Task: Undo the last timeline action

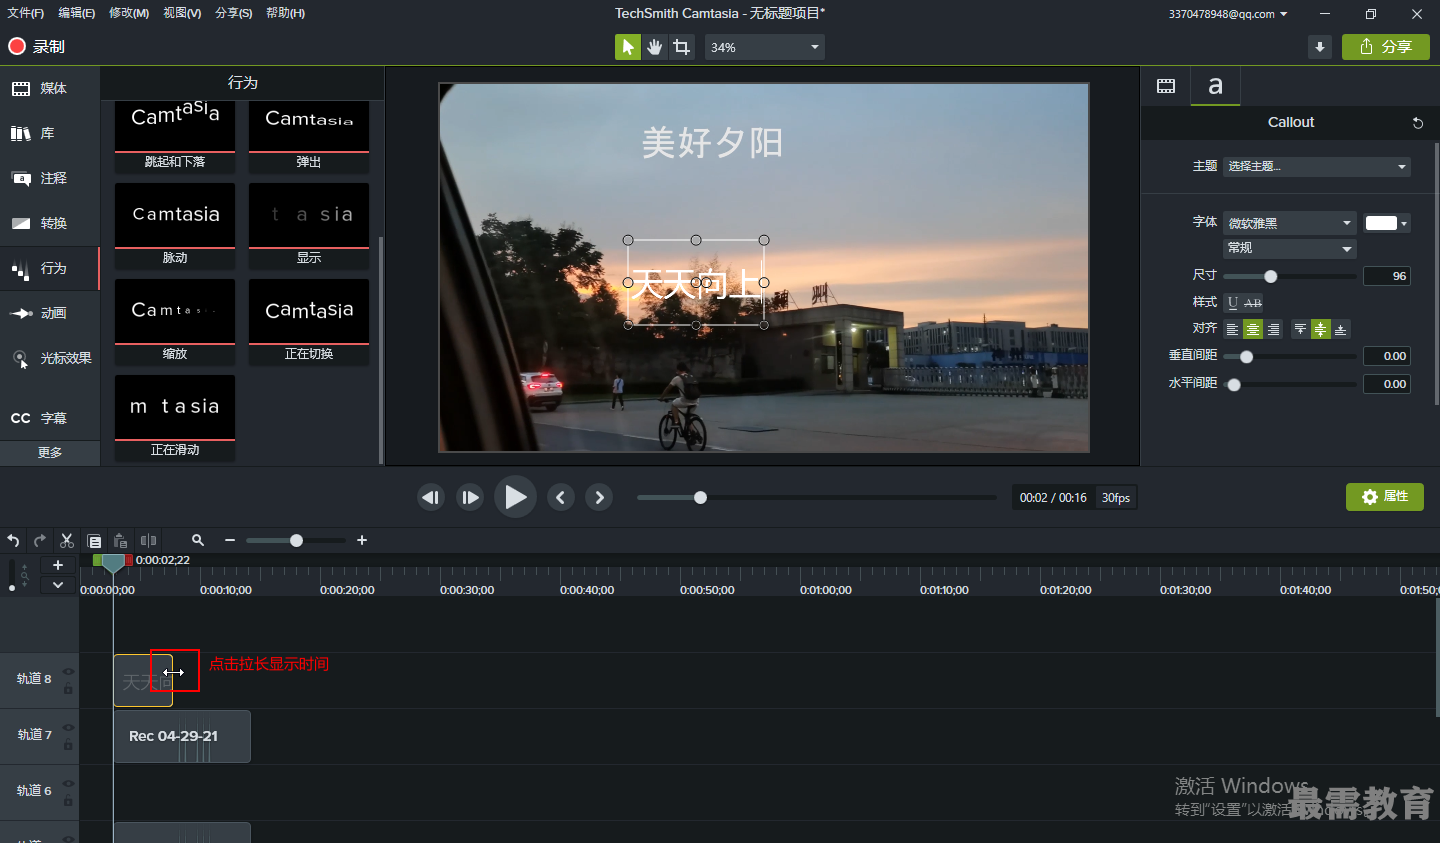Action: [x=13, y=540]
